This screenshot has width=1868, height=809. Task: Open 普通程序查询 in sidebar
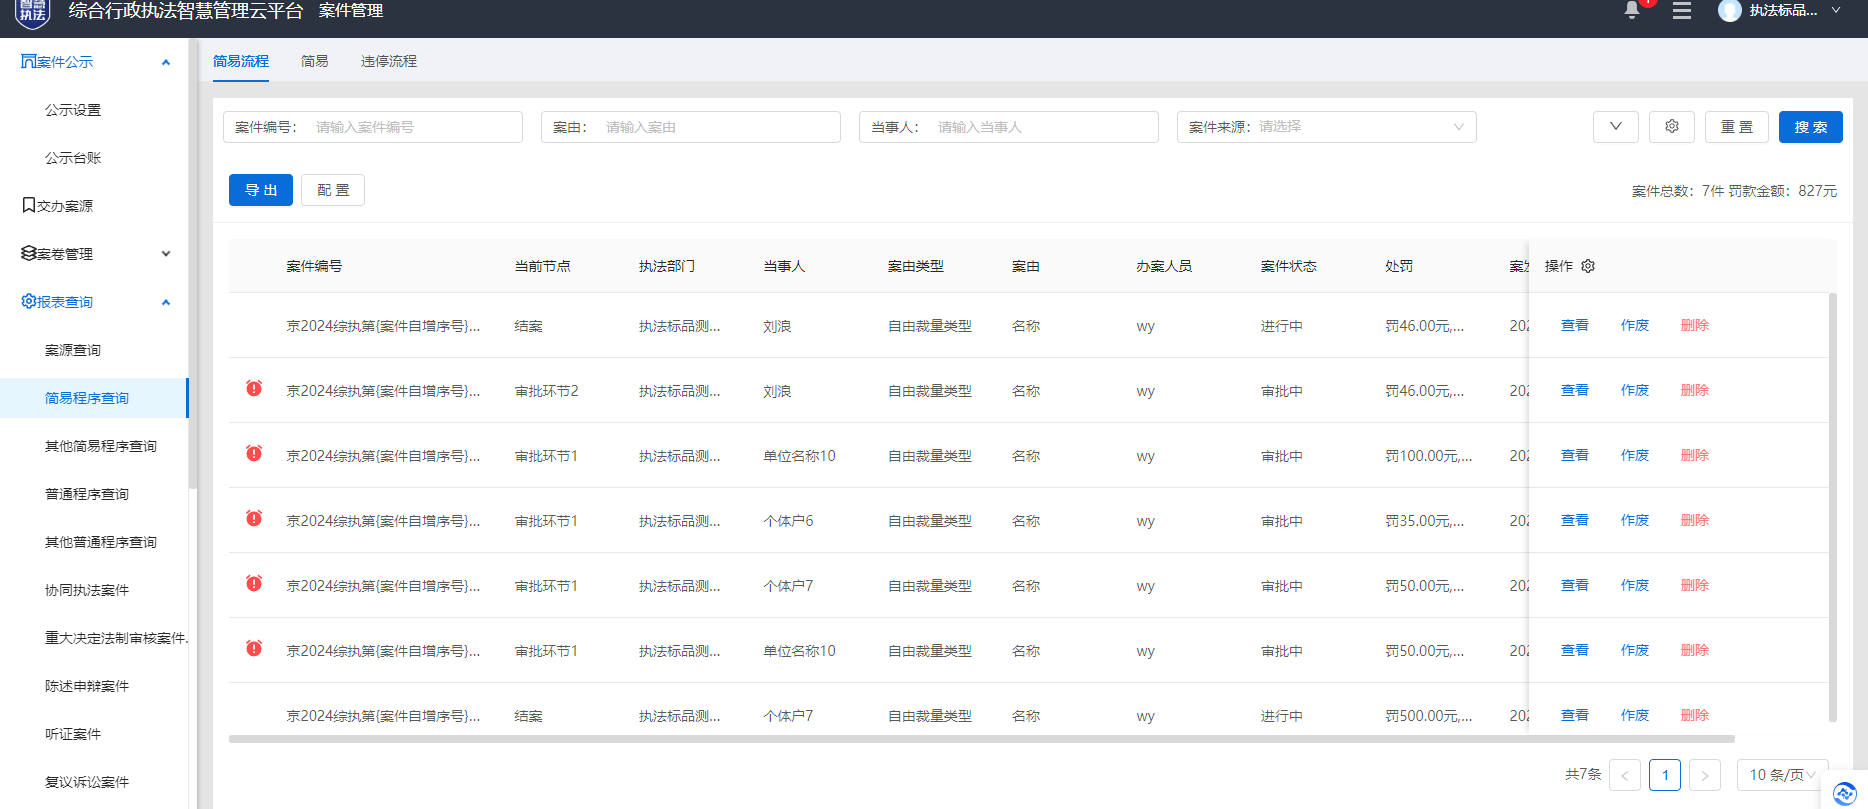(x=87, y=494)
